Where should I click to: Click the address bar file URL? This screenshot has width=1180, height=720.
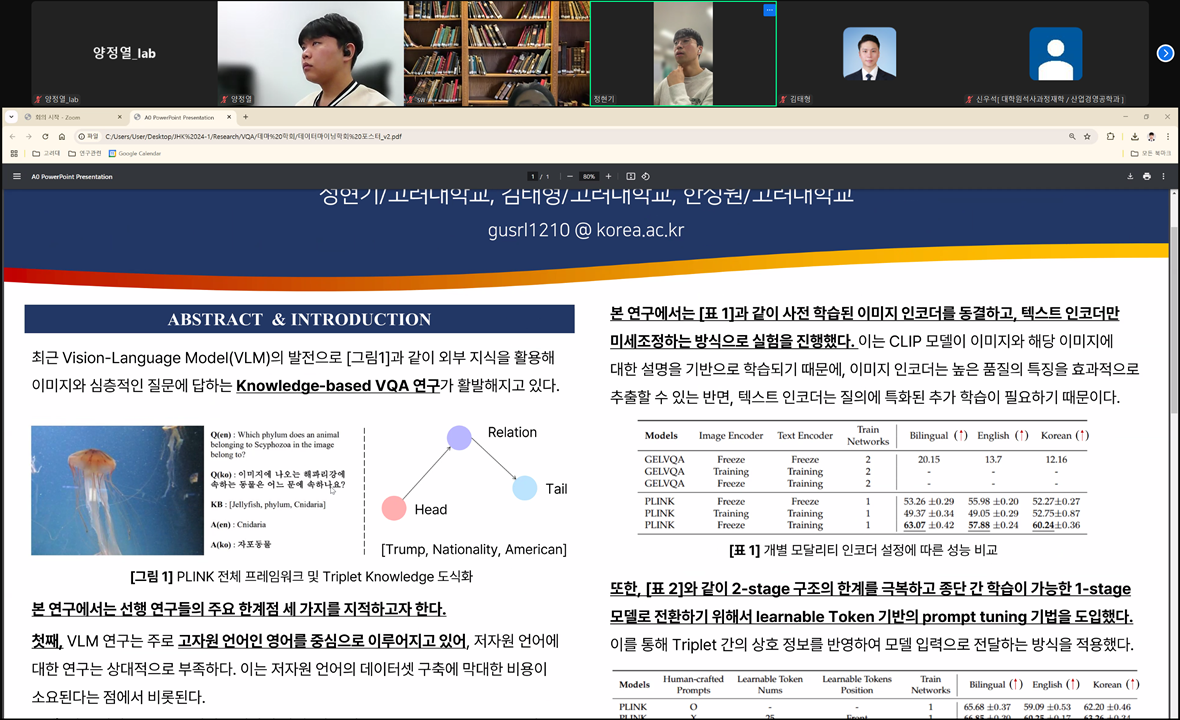tap(253, 137)
